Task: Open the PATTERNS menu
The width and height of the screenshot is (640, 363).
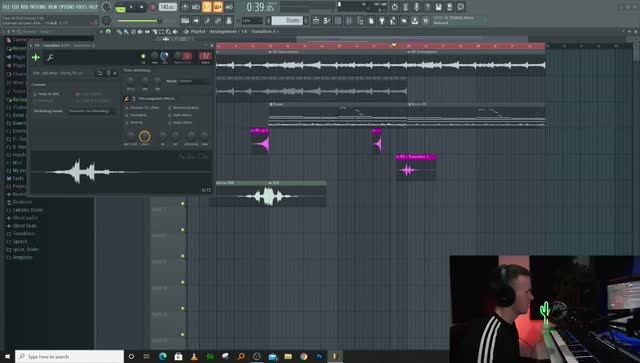Action: (x=38, y=7)
